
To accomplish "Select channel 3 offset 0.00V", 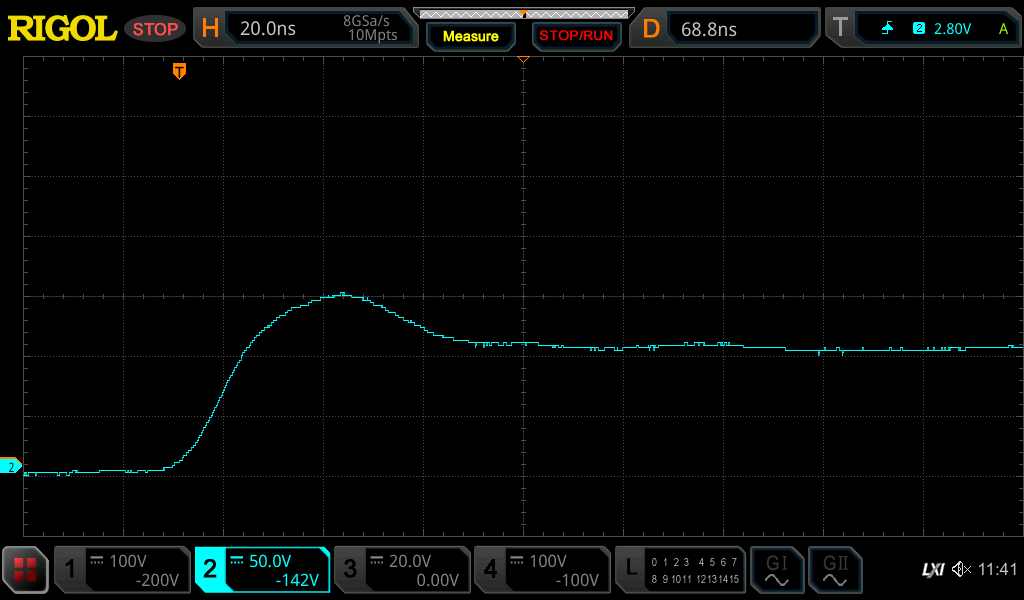I will coord(438,580).
